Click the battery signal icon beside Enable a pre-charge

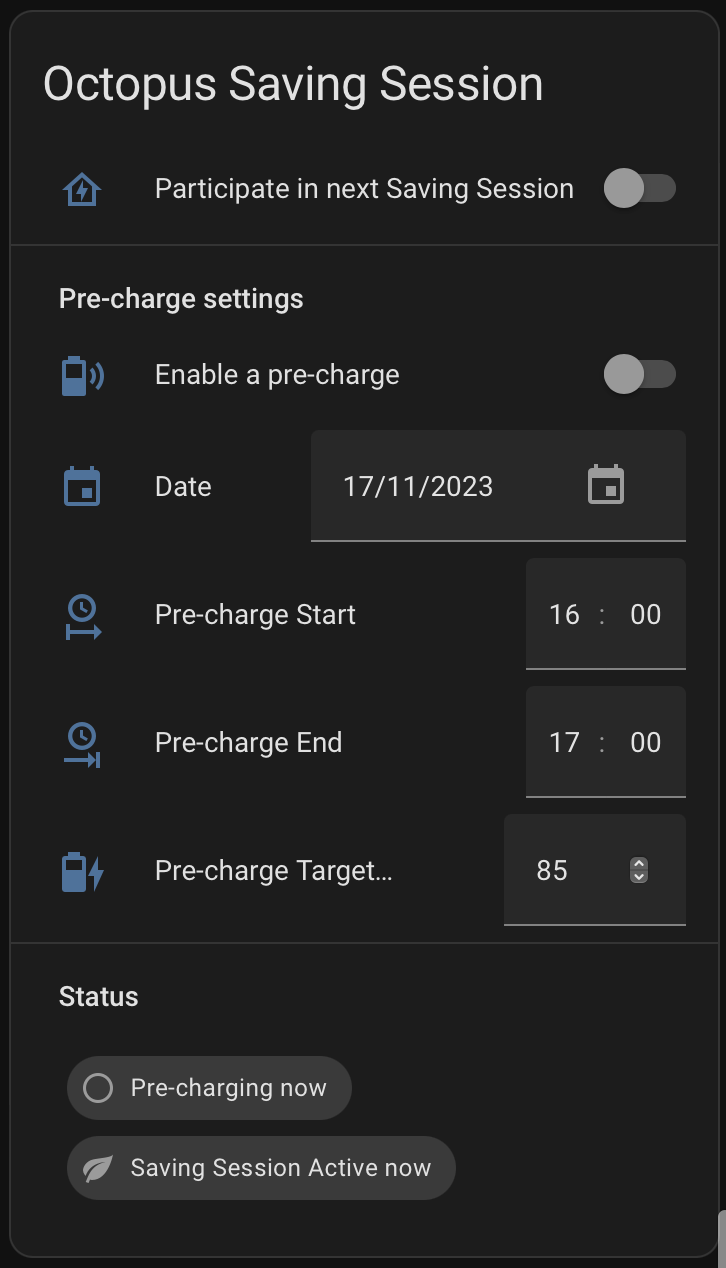82,375
